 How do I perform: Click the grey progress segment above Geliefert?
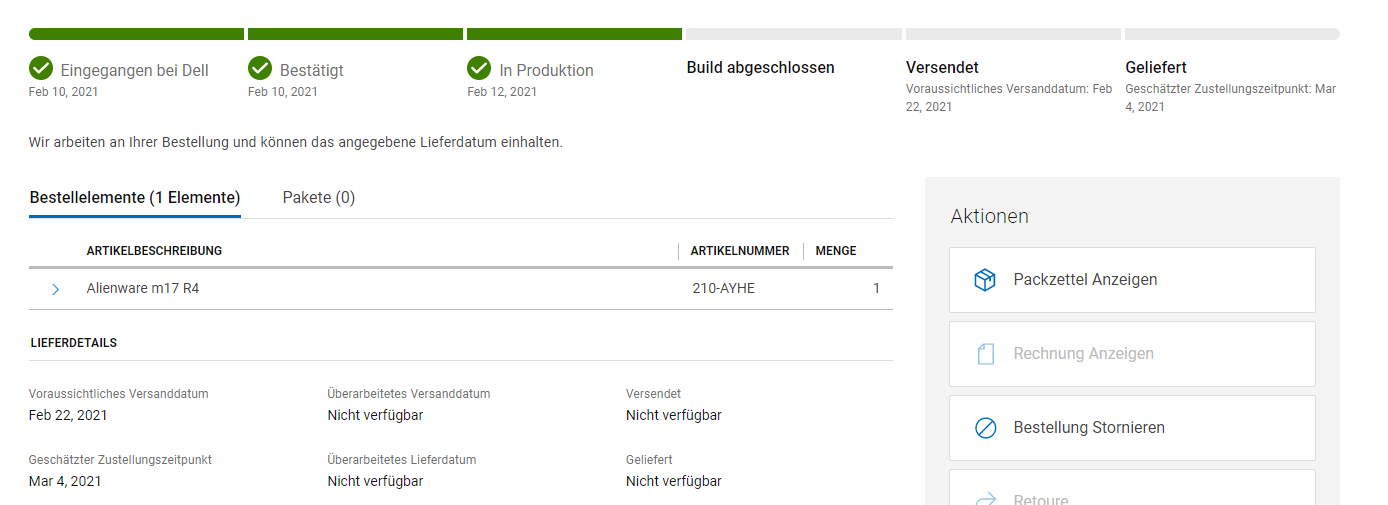coord(1232,34)
